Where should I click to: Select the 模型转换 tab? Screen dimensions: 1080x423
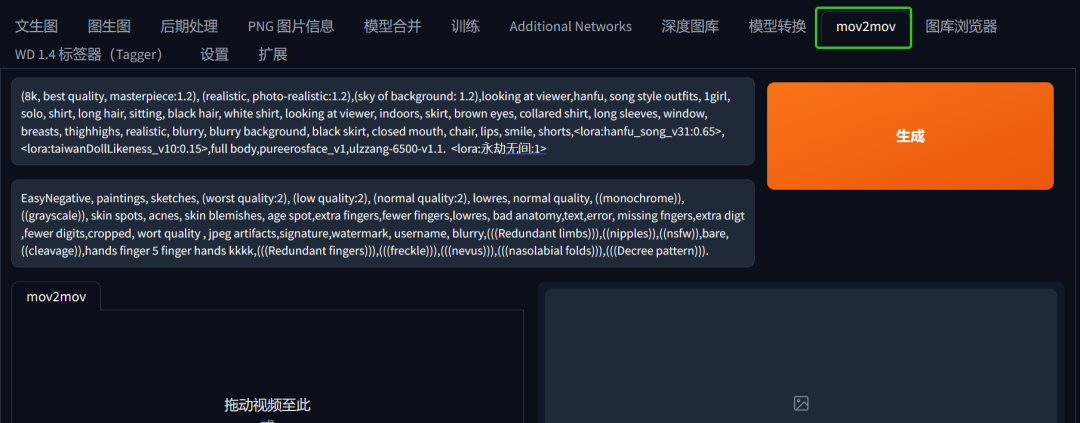(x=777, y=27)
